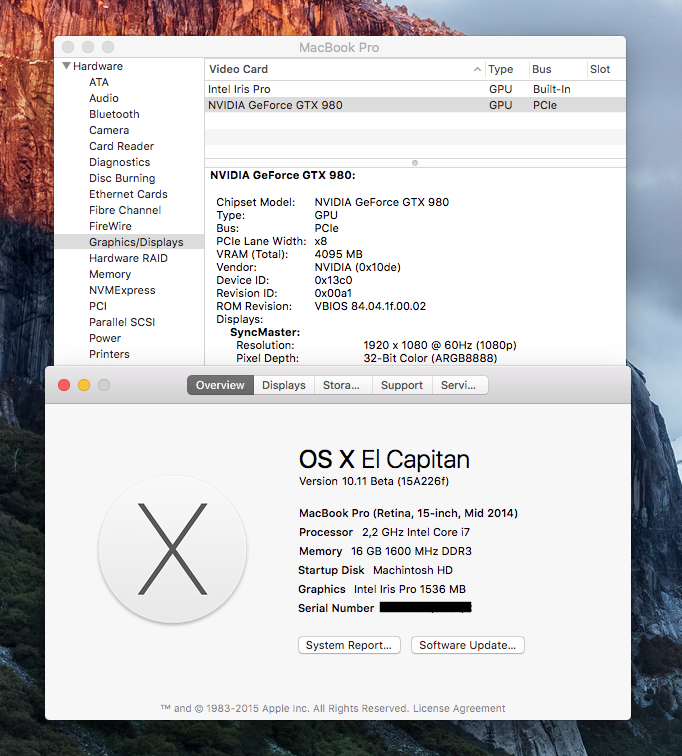The image size is (682, 756).
Task: Open Hardware RAID in the sidebar
Action: pos(128,258)
